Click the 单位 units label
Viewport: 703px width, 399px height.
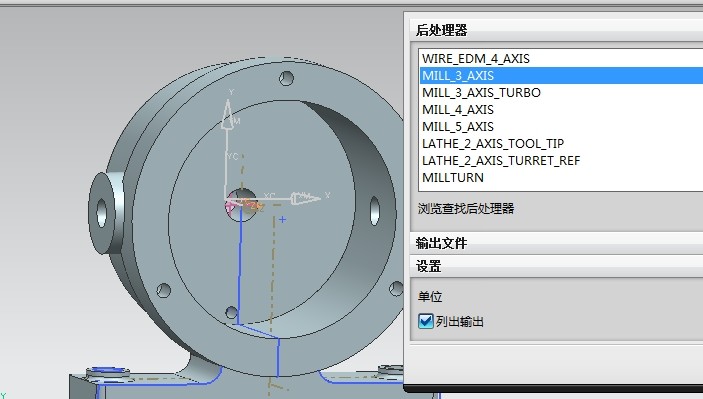pyautogui.click(x=430, y=297)
